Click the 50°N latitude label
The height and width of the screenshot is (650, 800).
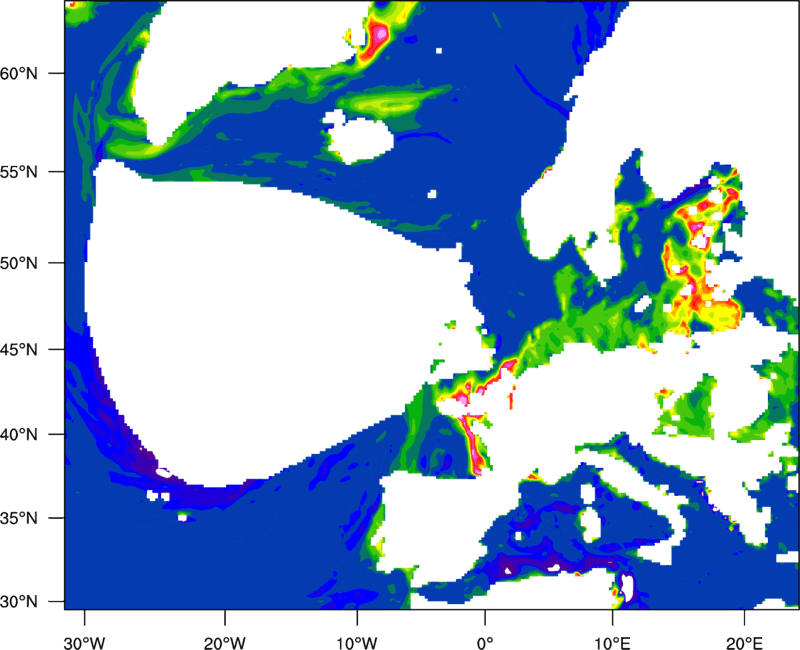[19, 263]
